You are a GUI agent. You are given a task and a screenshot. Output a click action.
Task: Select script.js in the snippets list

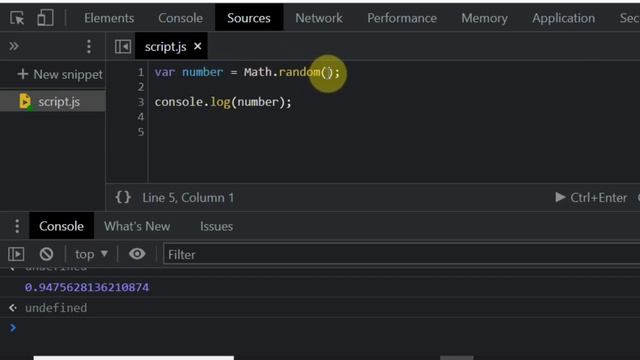pyautogui.click(x=53, y=102)
